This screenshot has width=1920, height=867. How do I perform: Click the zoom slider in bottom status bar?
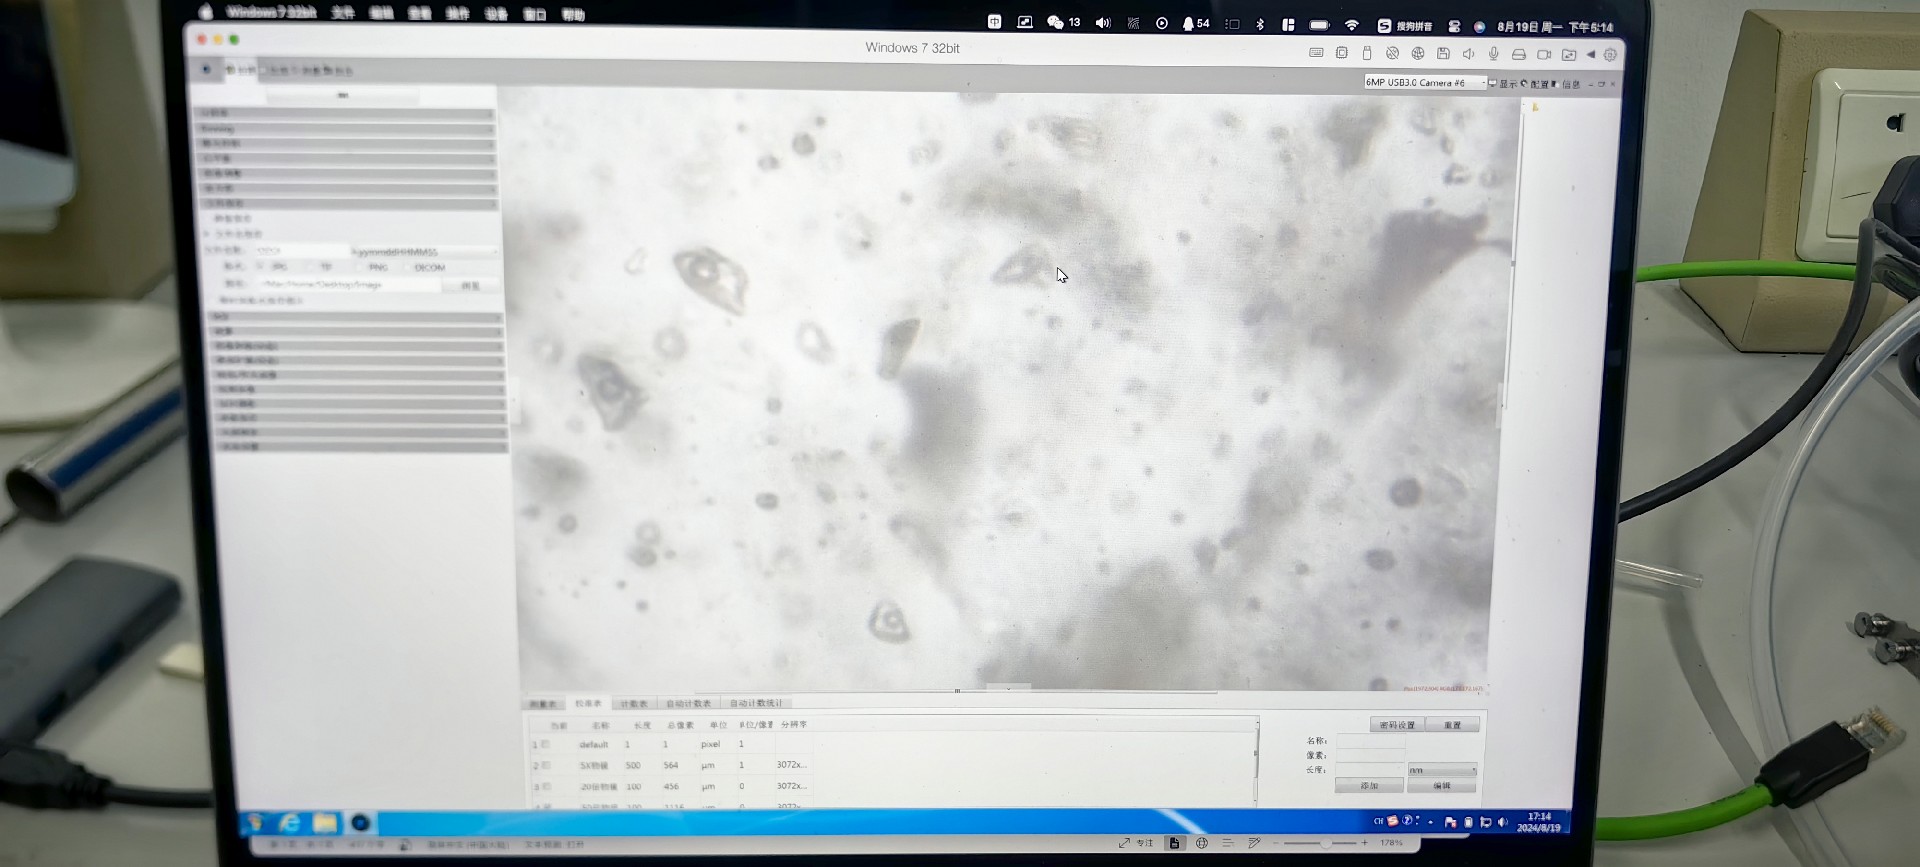click(x=1324, y=843)
